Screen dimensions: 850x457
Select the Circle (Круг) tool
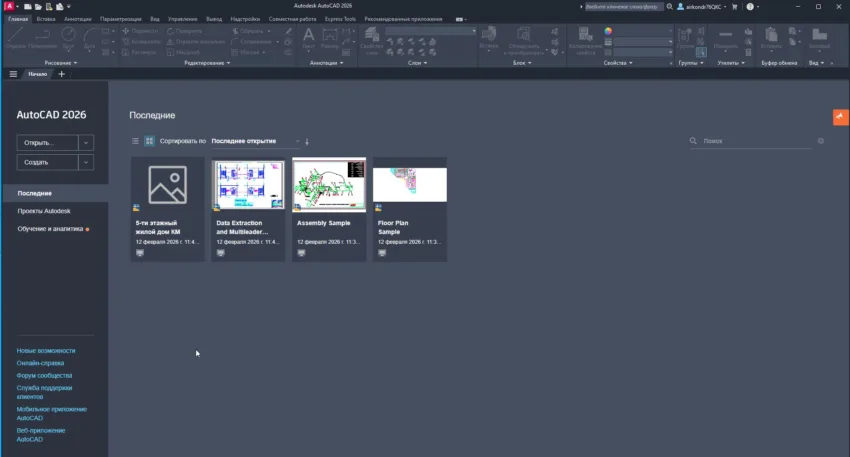click(x=68, y=38)
